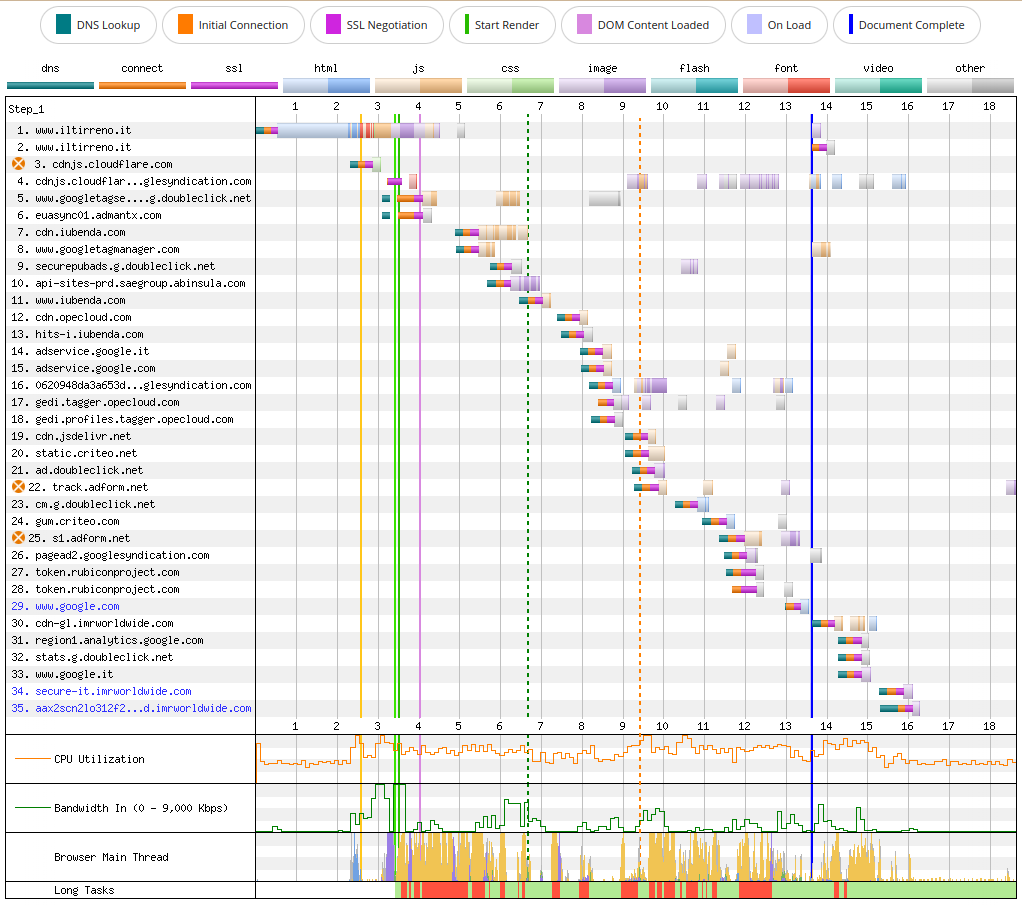
Task: Click the DOM Content Loaded legend pill
Action: 643,25
